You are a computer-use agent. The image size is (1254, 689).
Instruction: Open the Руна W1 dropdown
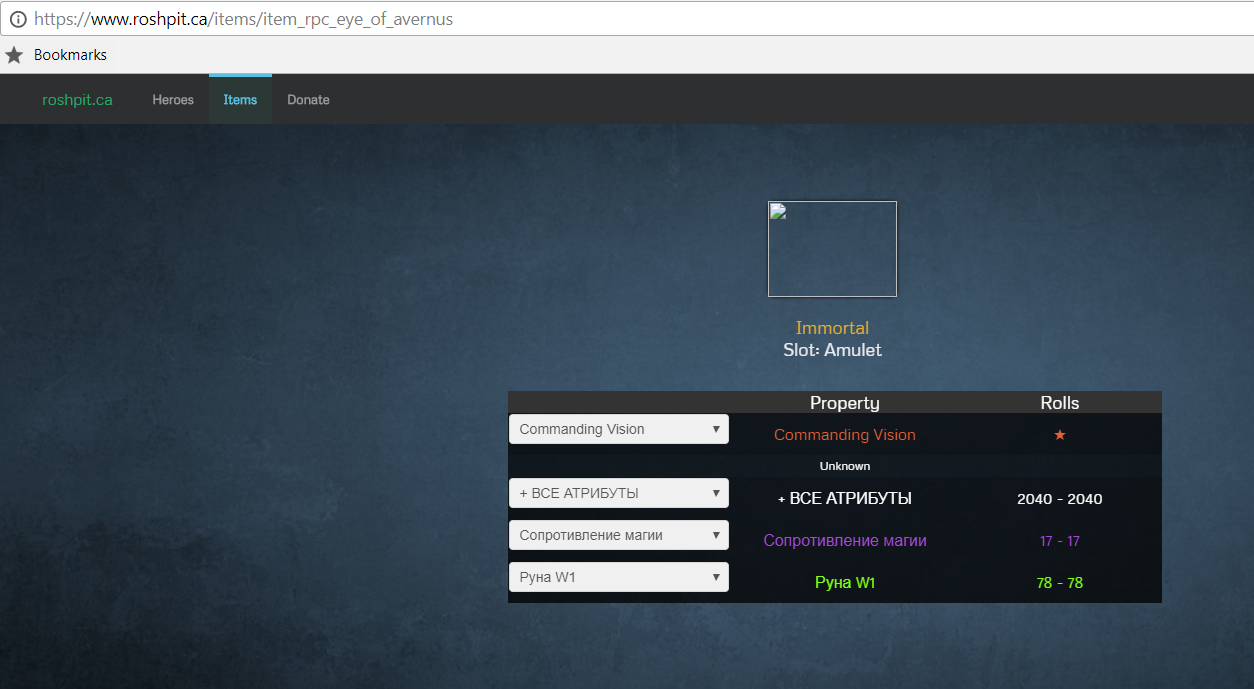(619, 577)
